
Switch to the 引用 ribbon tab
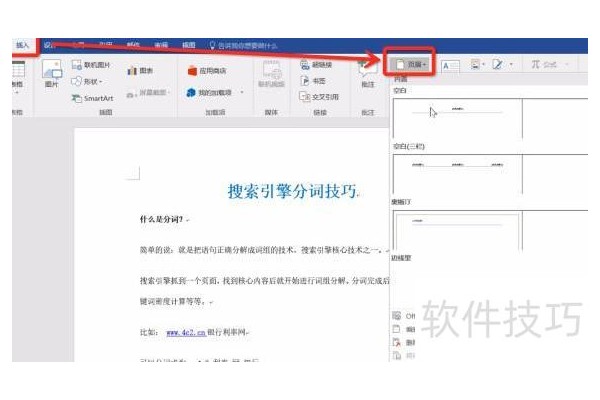[x=106, y=45]
